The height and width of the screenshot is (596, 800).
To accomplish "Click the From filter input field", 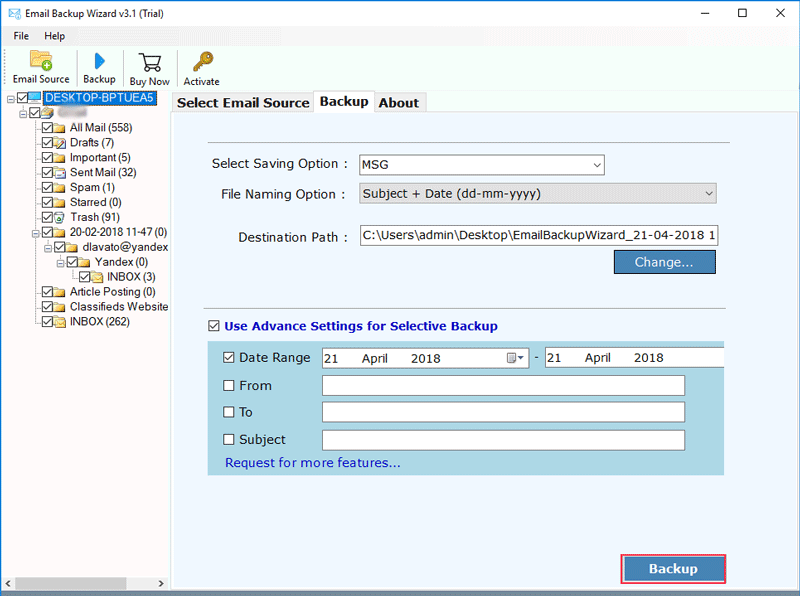I will click(x=503, y=386).
